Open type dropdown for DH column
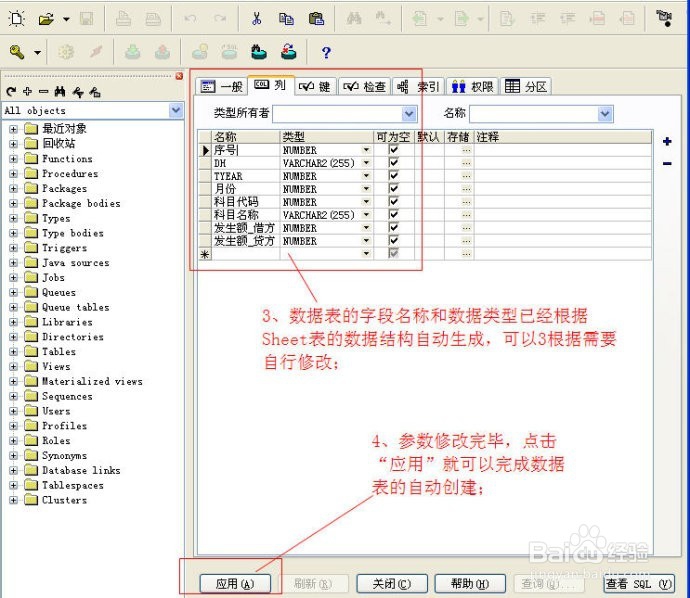Screen dimensions: 690x598 coord(366,163)
